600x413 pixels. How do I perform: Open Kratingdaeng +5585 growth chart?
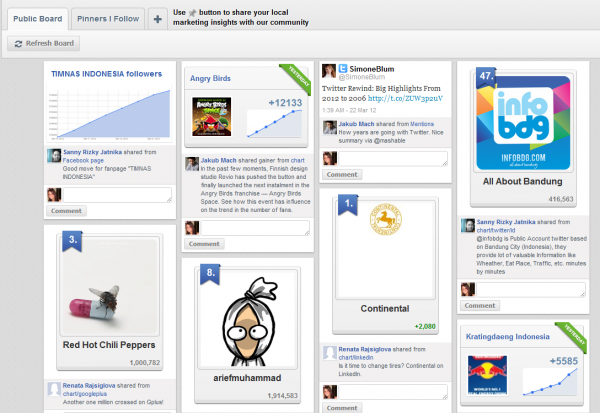click(550, 381)
